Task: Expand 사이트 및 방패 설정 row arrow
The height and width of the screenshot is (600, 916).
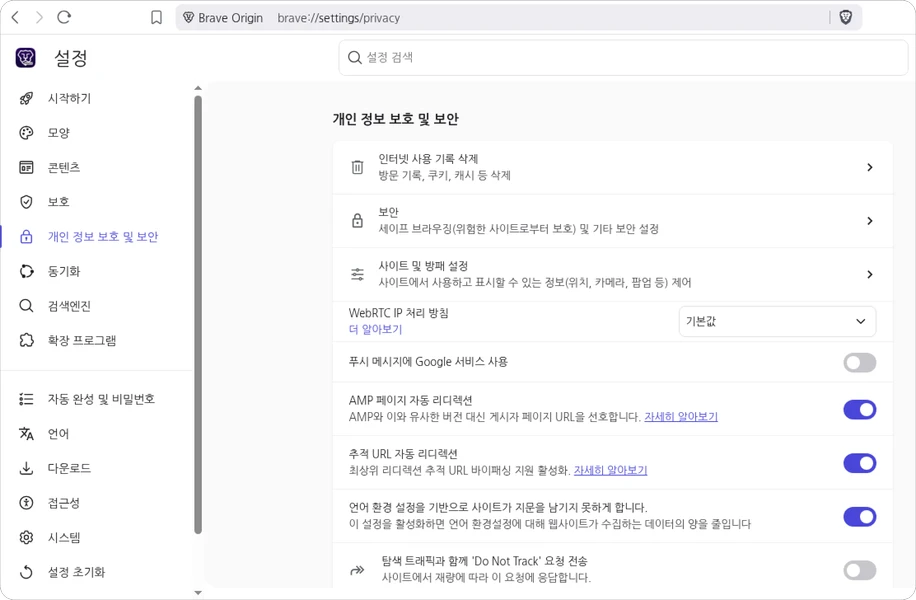Action: (x=869, y=274)
